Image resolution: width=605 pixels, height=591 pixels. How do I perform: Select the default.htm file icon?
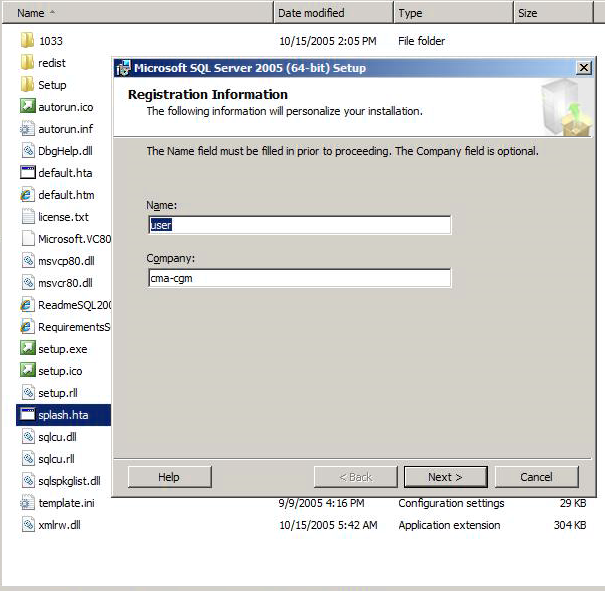point(28,195)
